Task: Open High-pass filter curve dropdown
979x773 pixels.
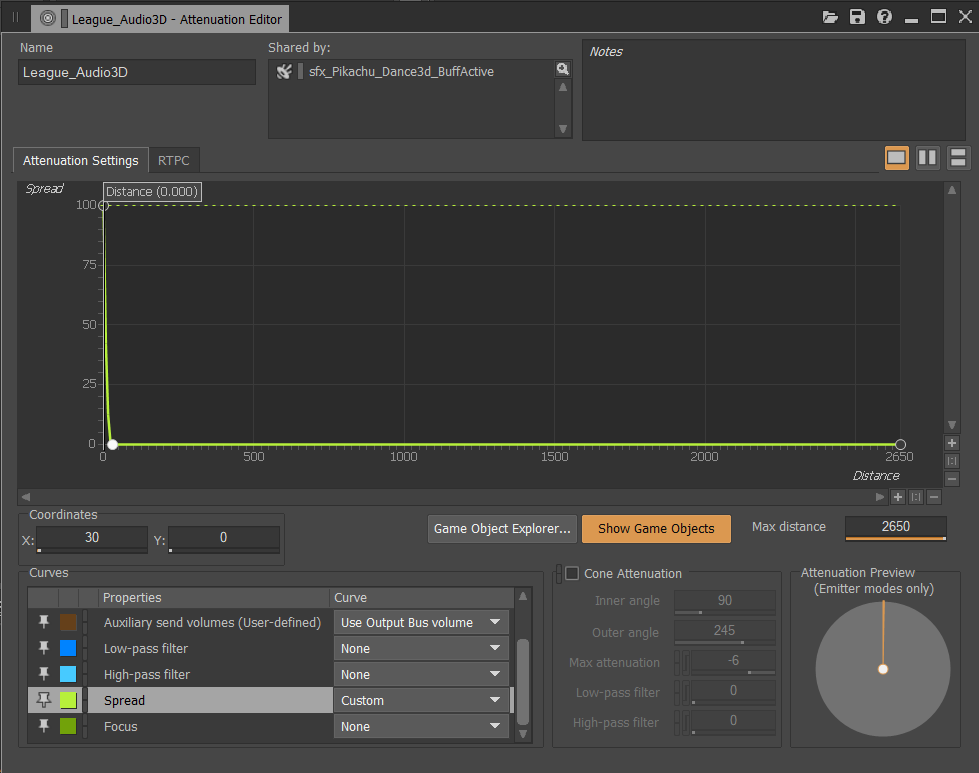Action: (x=421, y=674)
